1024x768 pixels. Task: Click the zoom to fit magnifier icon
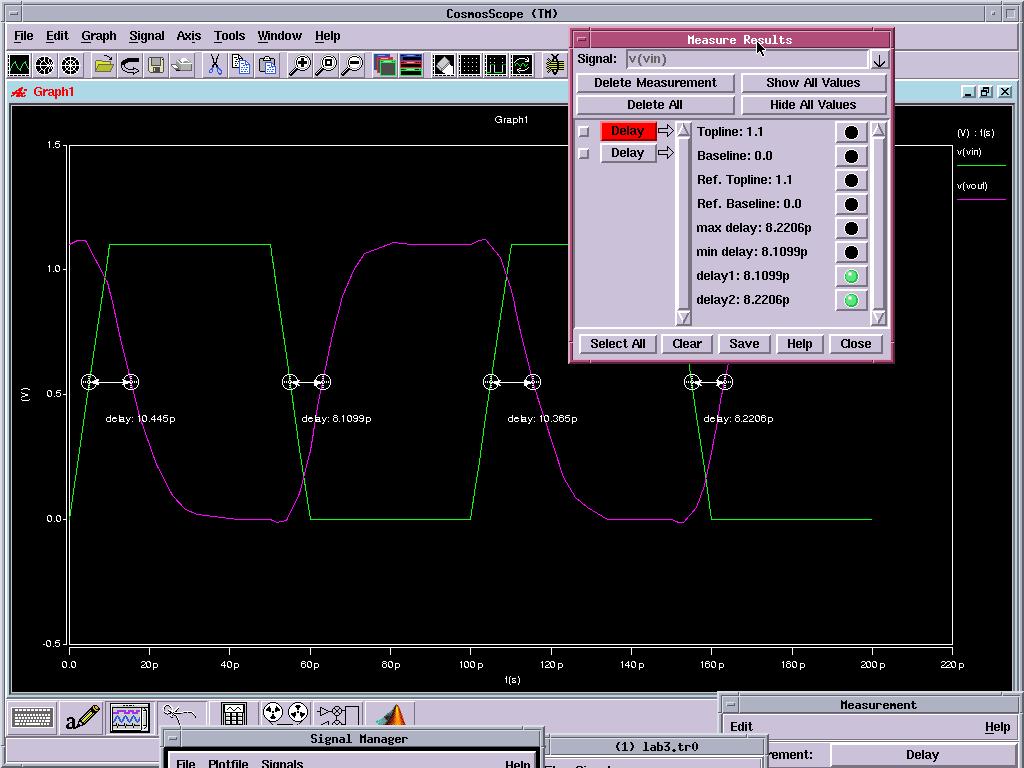[x=326, y=65]
